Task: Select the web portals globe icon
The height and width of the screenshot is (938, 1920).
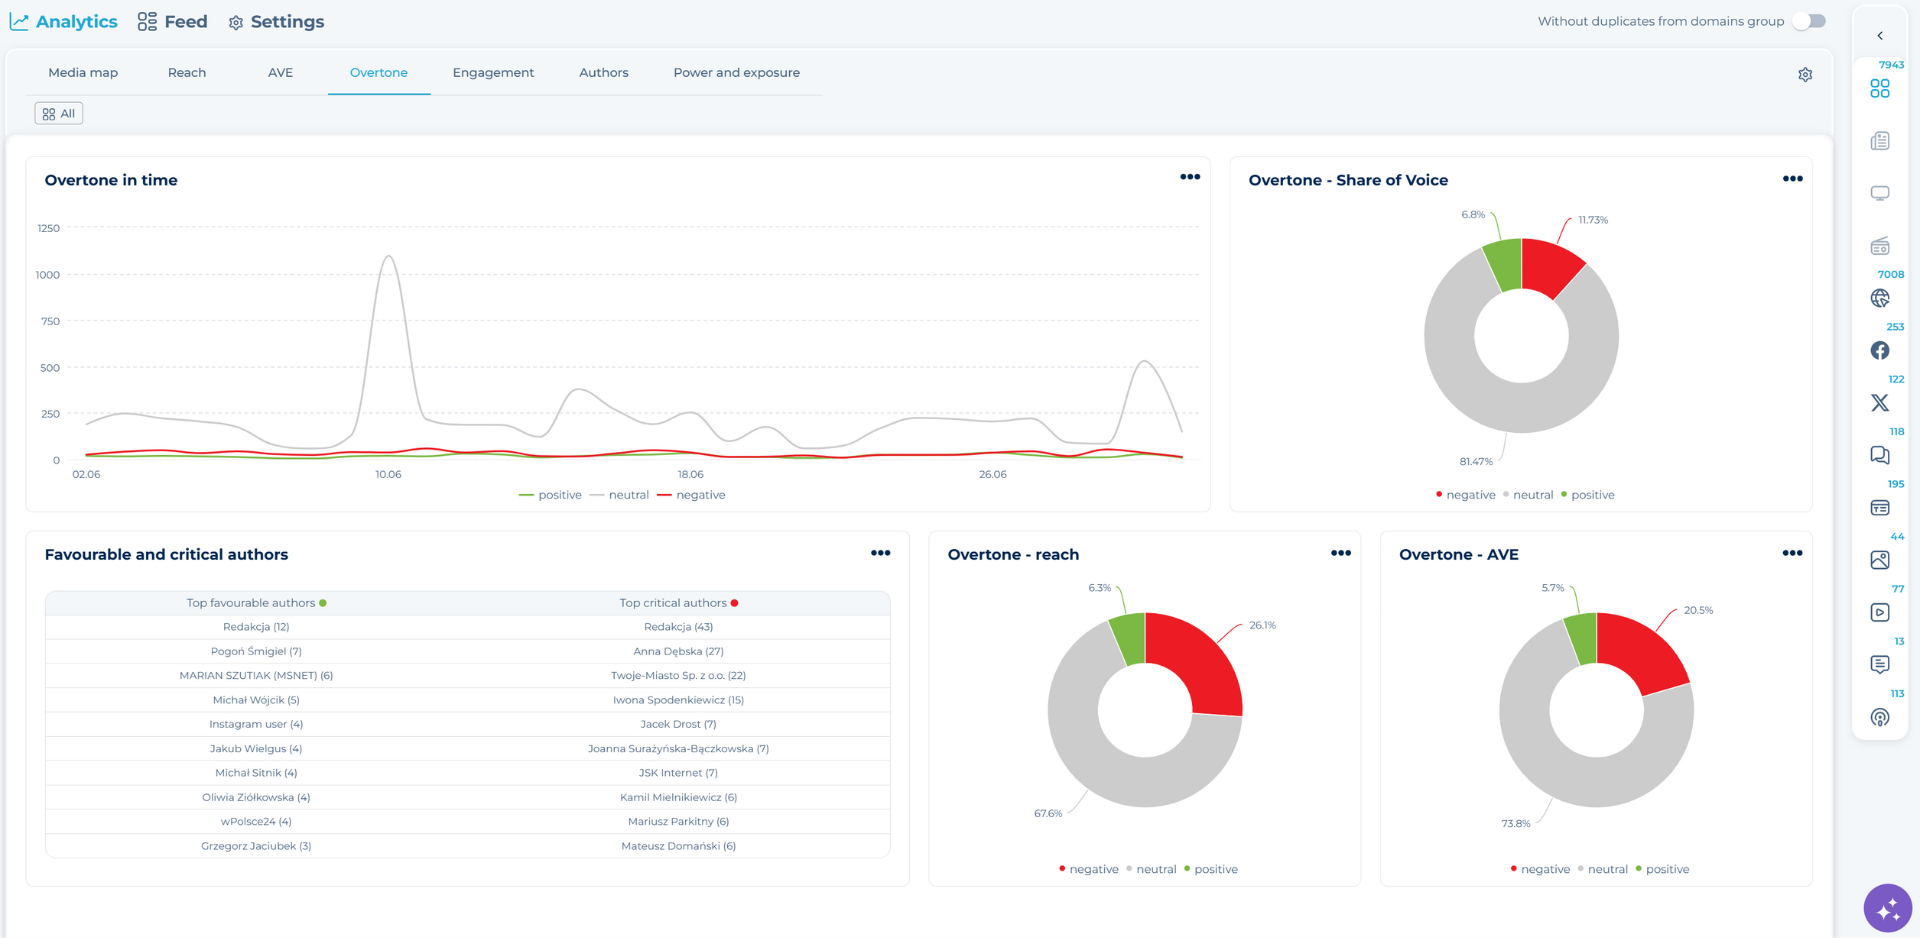Action: click(1880, 298)
